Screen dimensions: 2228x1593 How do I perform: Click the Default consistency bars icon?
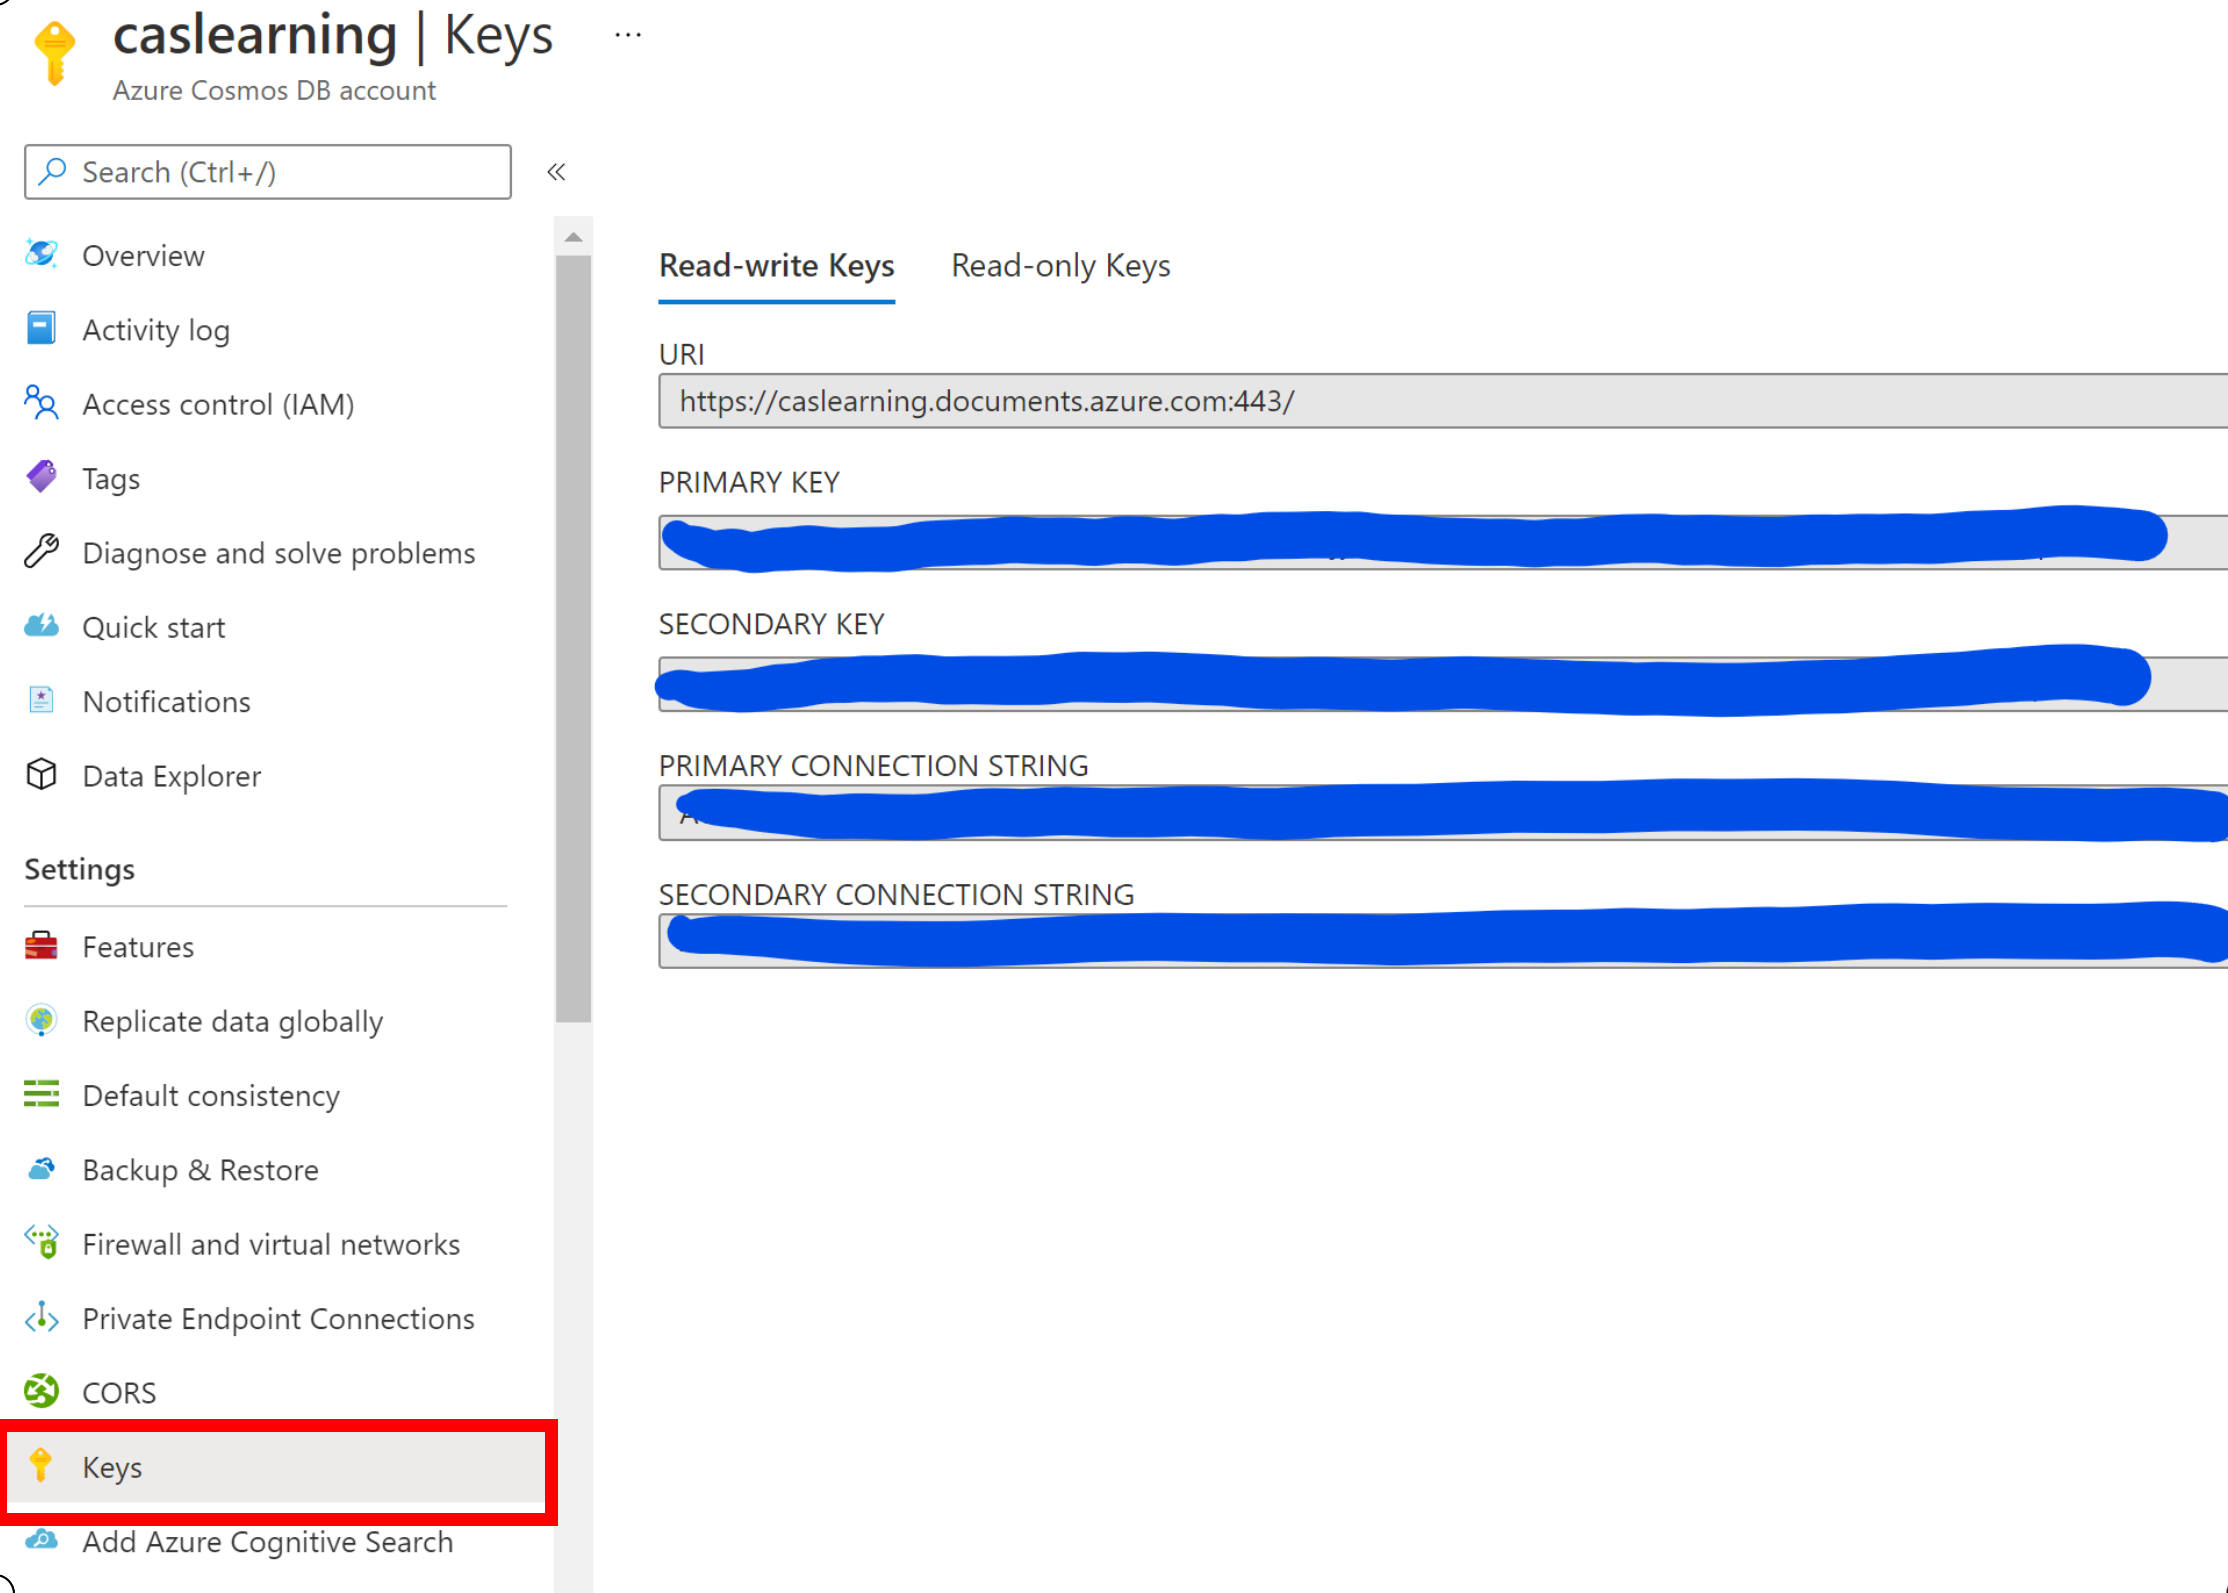pyautogui.click(x=41, y=1094)
